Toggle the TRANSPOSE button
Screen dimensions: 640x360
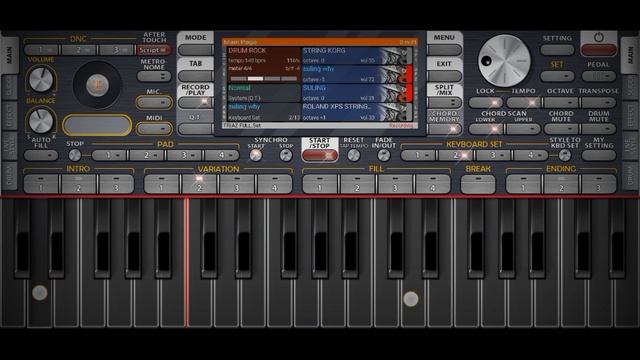click(x=598, y=102)
